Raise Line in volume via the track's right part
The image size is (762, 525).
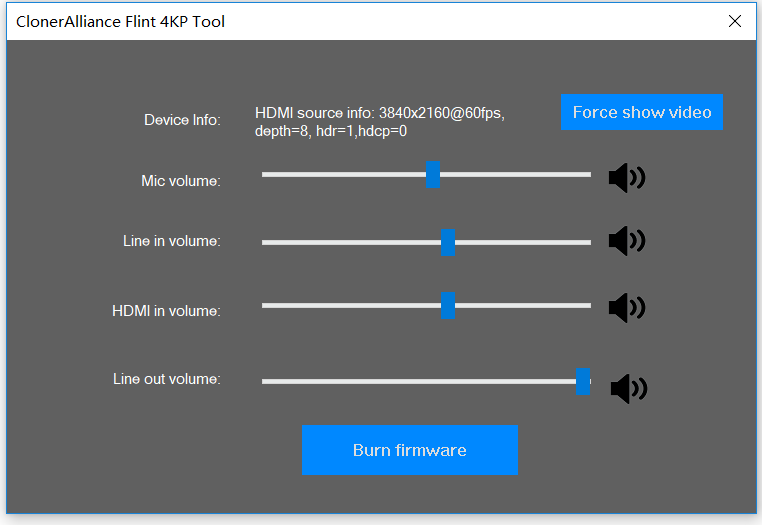[523, 243]
